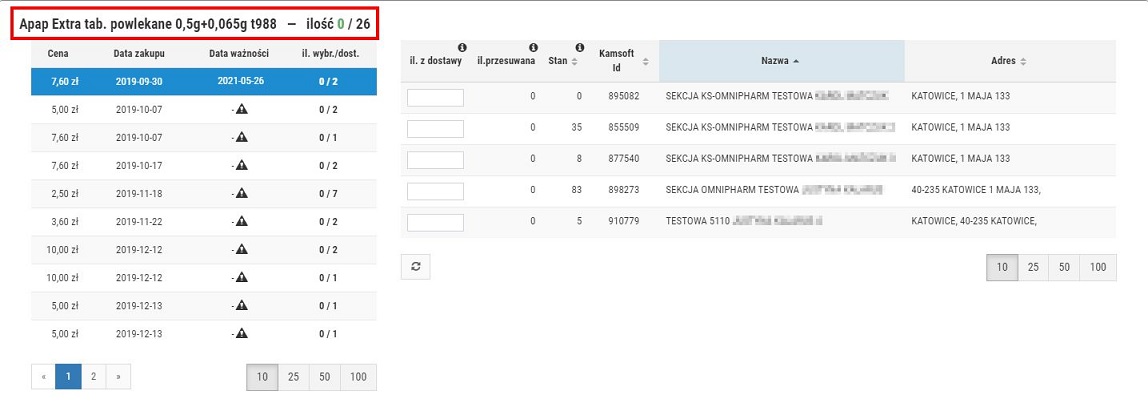Screen dimensions: 1148x411
Task: Click Kamsoft Id 877540
Action: [624, 158]
